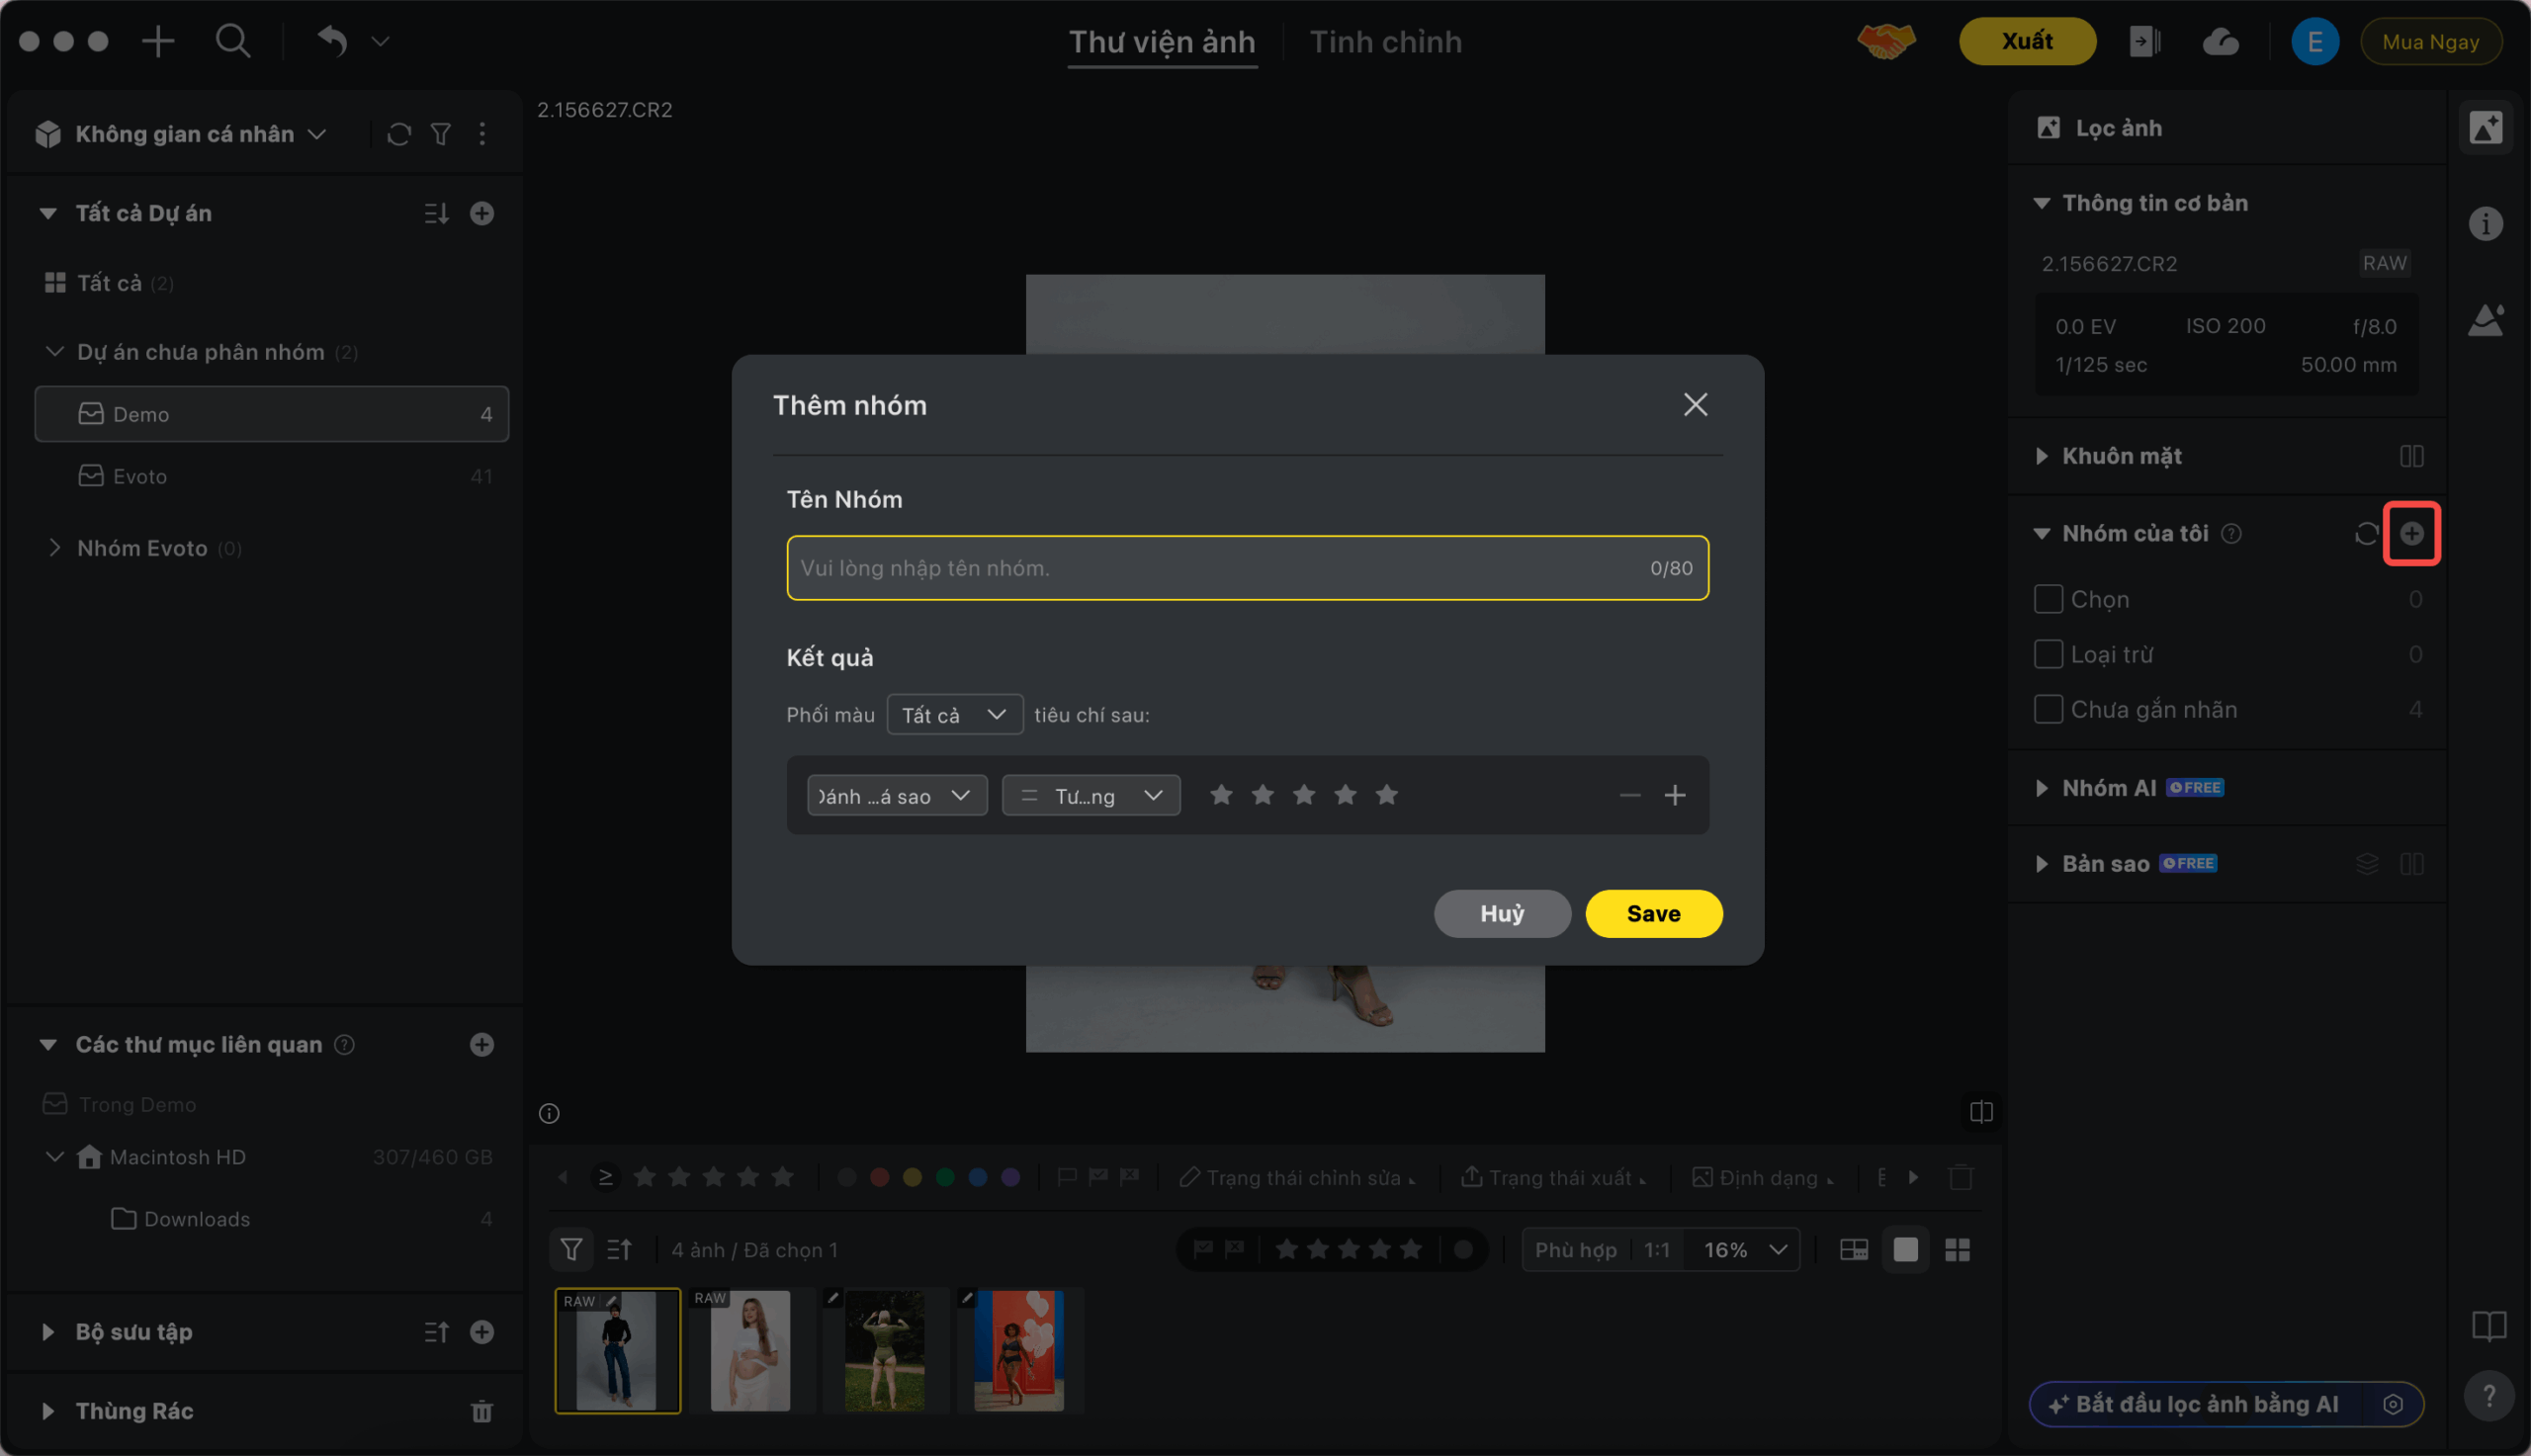
Task: Open the info panel icon on right sidebar
Action: pyautogui.click(x=2485, y=223)
